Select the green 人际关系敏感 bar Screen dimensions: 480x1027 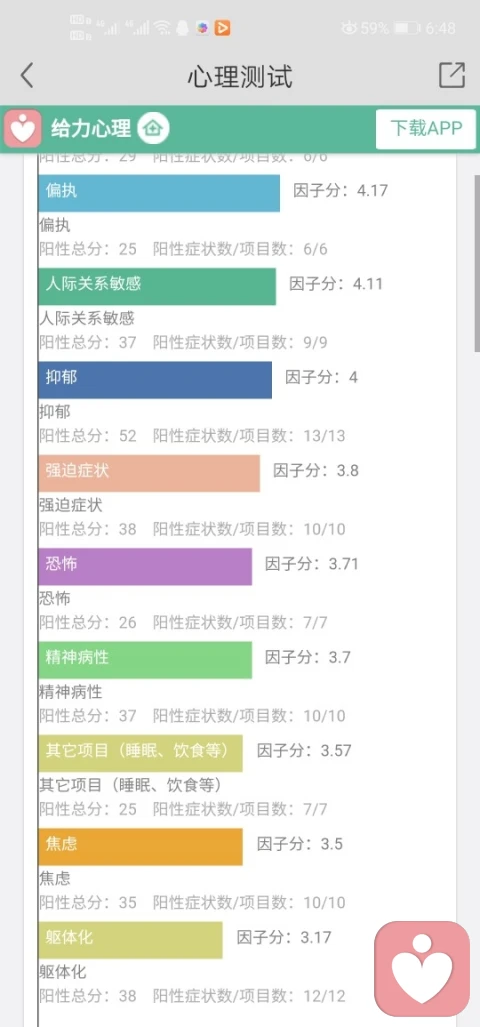[x=157, y=286]
